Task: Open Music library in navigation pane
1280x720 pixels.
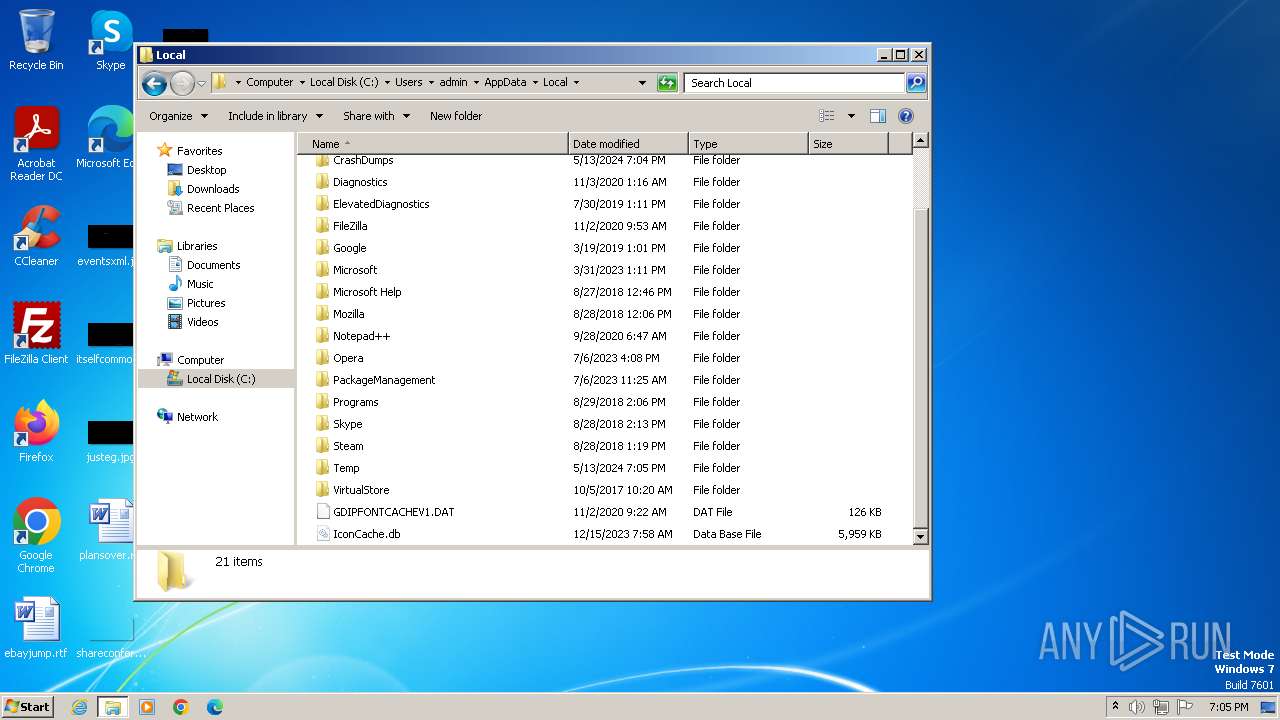Action: [x=200, y=284]
